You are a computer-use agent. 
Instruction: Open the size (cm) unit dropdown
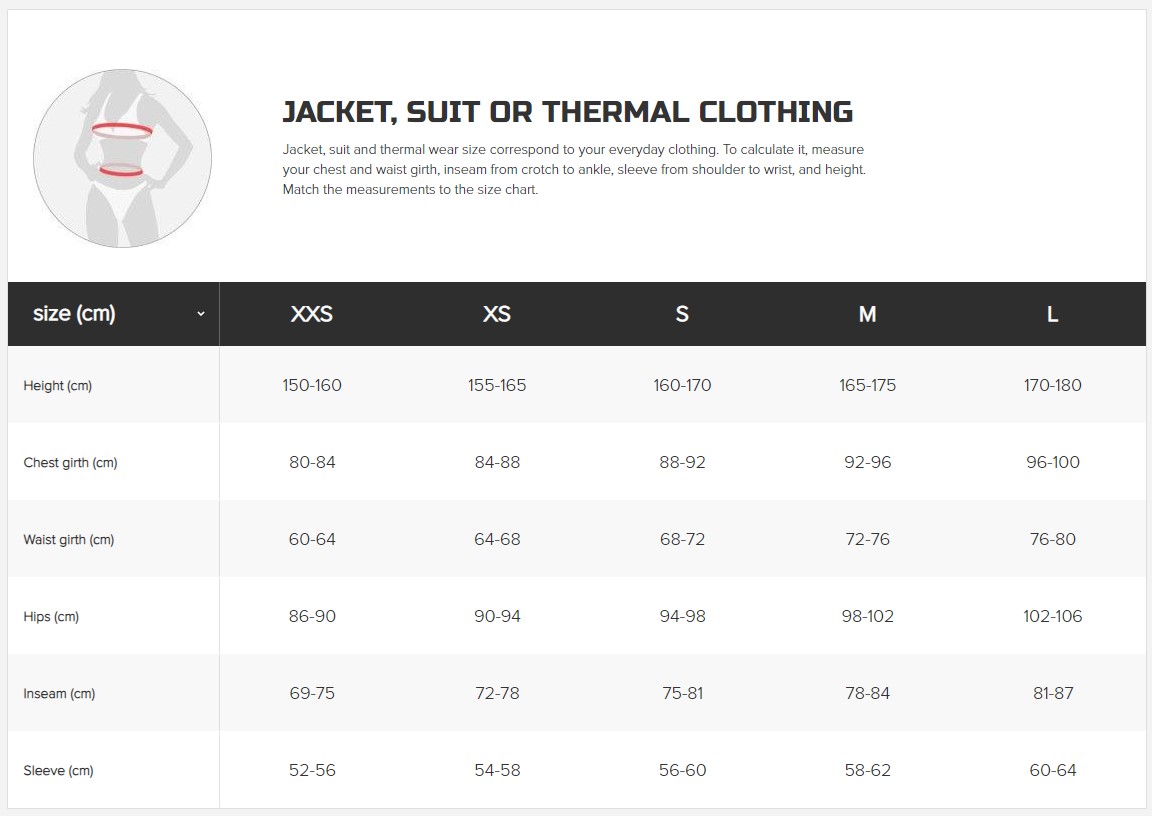113,314
